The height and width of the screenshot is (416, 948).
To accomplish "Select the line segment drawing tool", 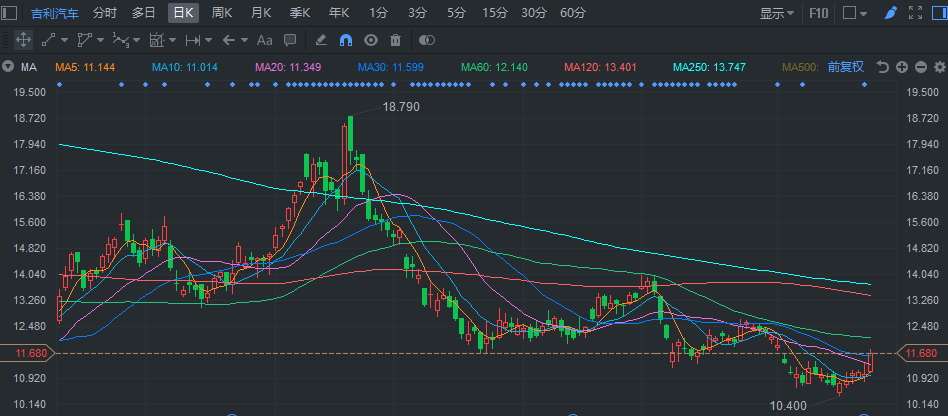I will click(48, 41).
